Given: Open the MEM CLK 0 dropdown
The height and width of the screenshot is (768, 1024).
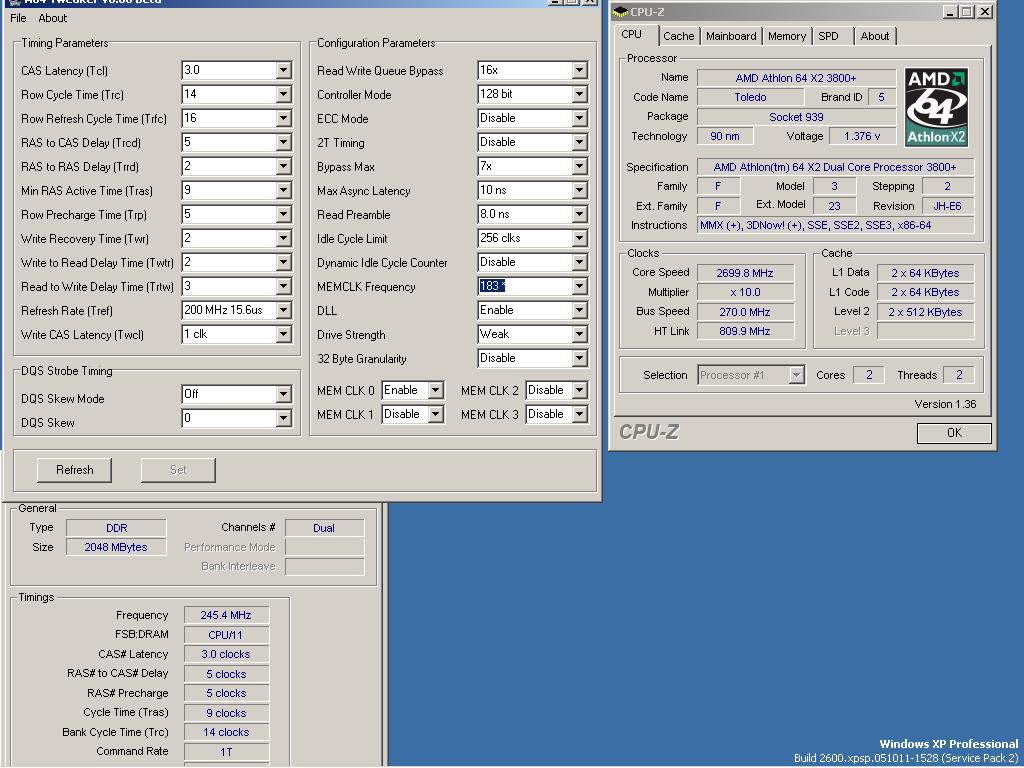Looking at the screenshot, I should click(x=436, y=391).
